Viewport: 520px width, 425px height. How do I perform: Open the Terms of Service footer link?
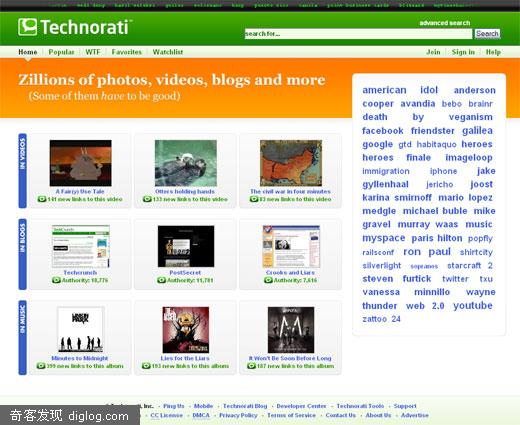coord(291,415)
